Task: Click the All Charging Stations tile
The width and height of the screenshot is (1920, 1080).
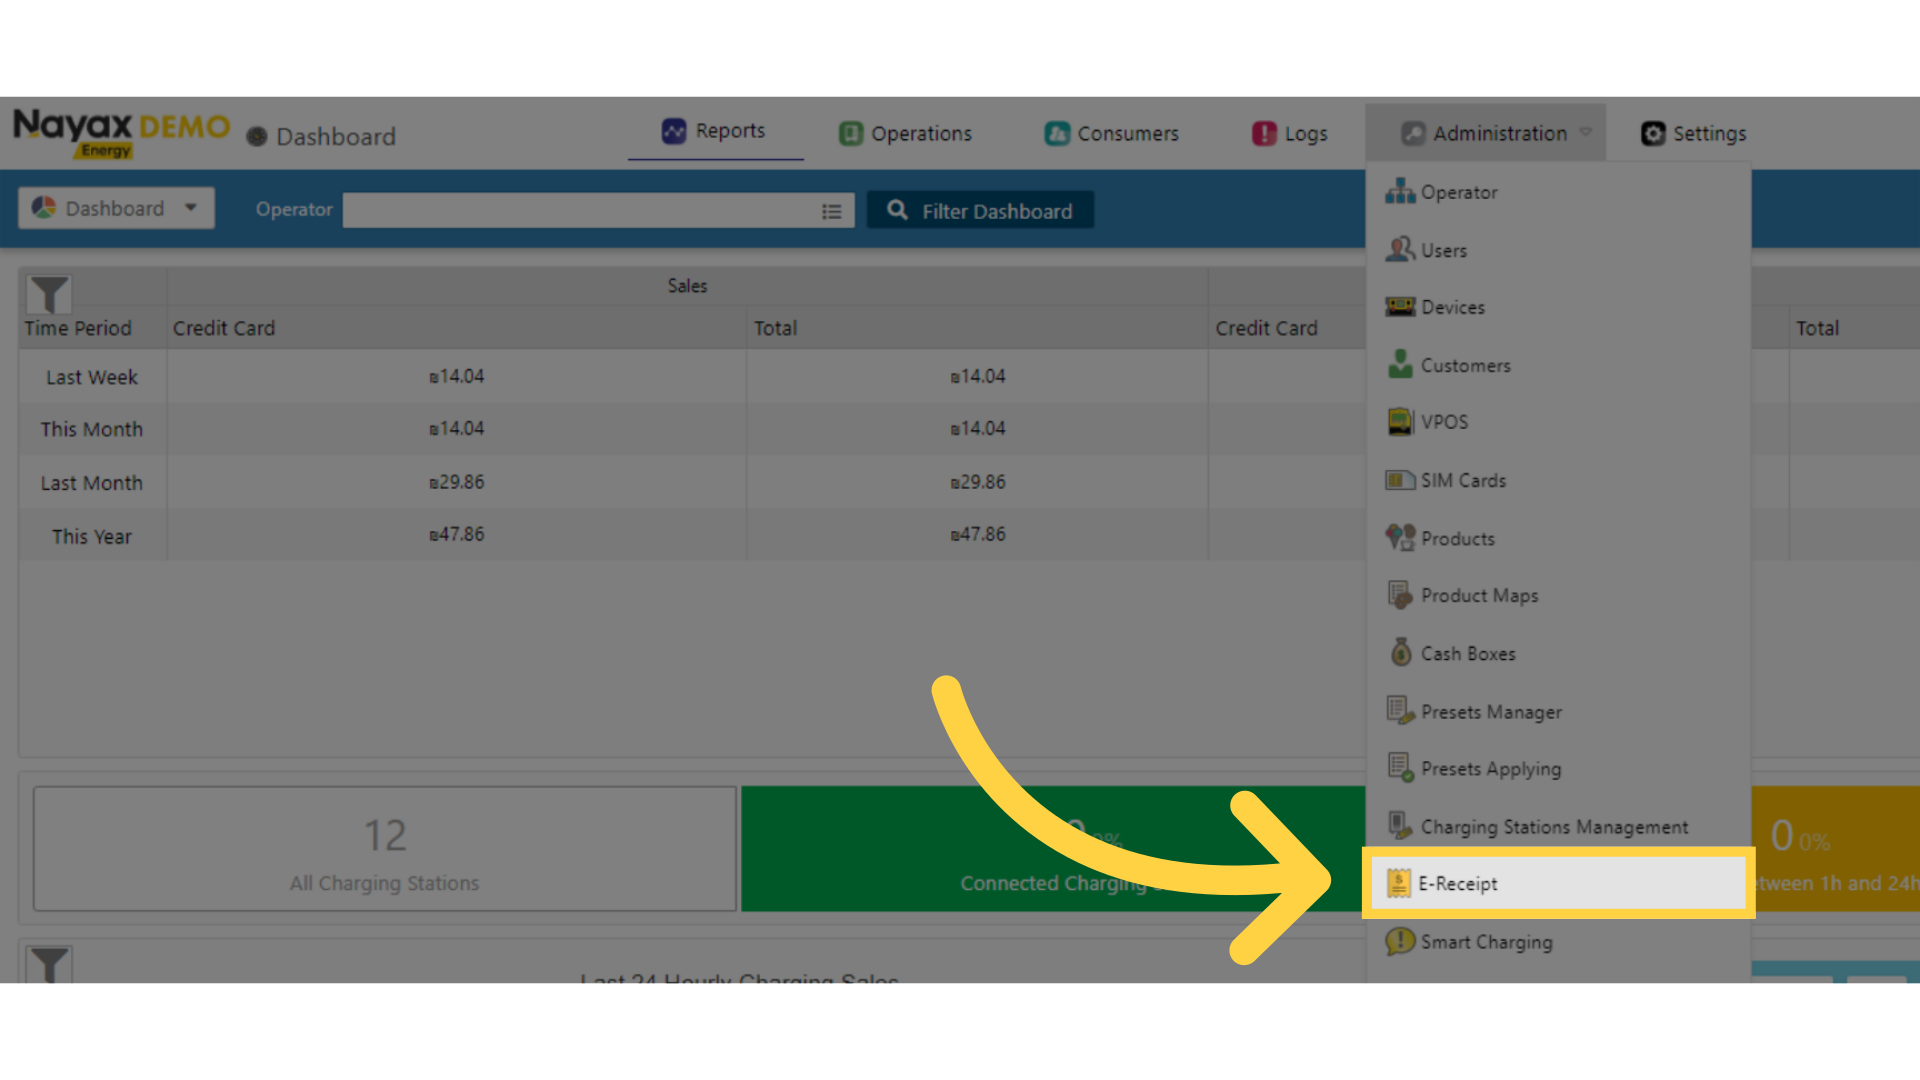Action: [385, 848]
